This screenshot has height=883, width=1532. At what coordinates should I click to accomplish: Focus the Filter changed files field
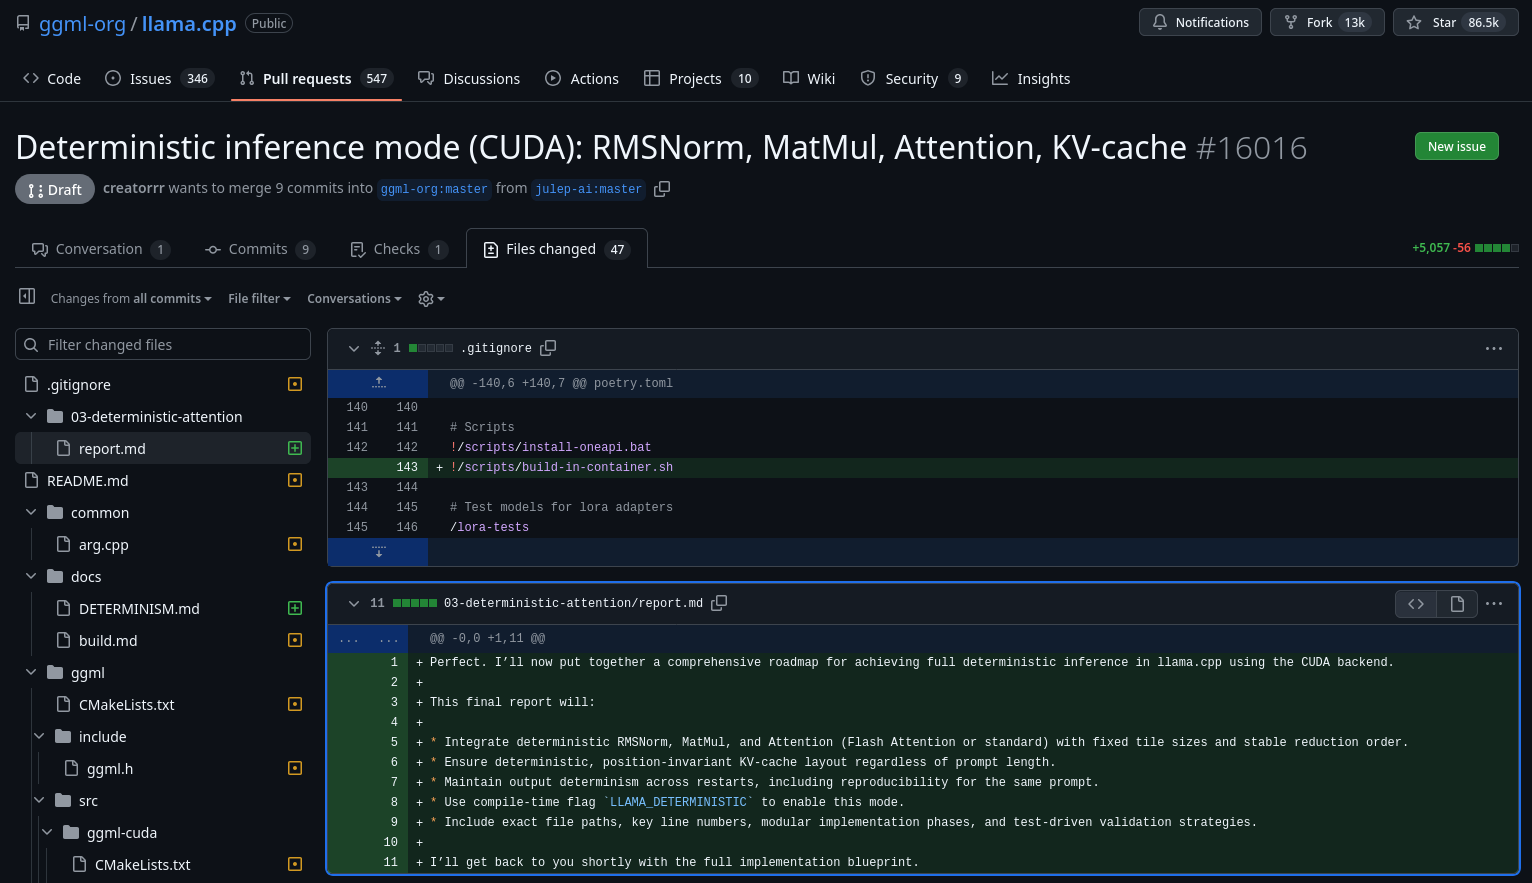coord(163,345)
